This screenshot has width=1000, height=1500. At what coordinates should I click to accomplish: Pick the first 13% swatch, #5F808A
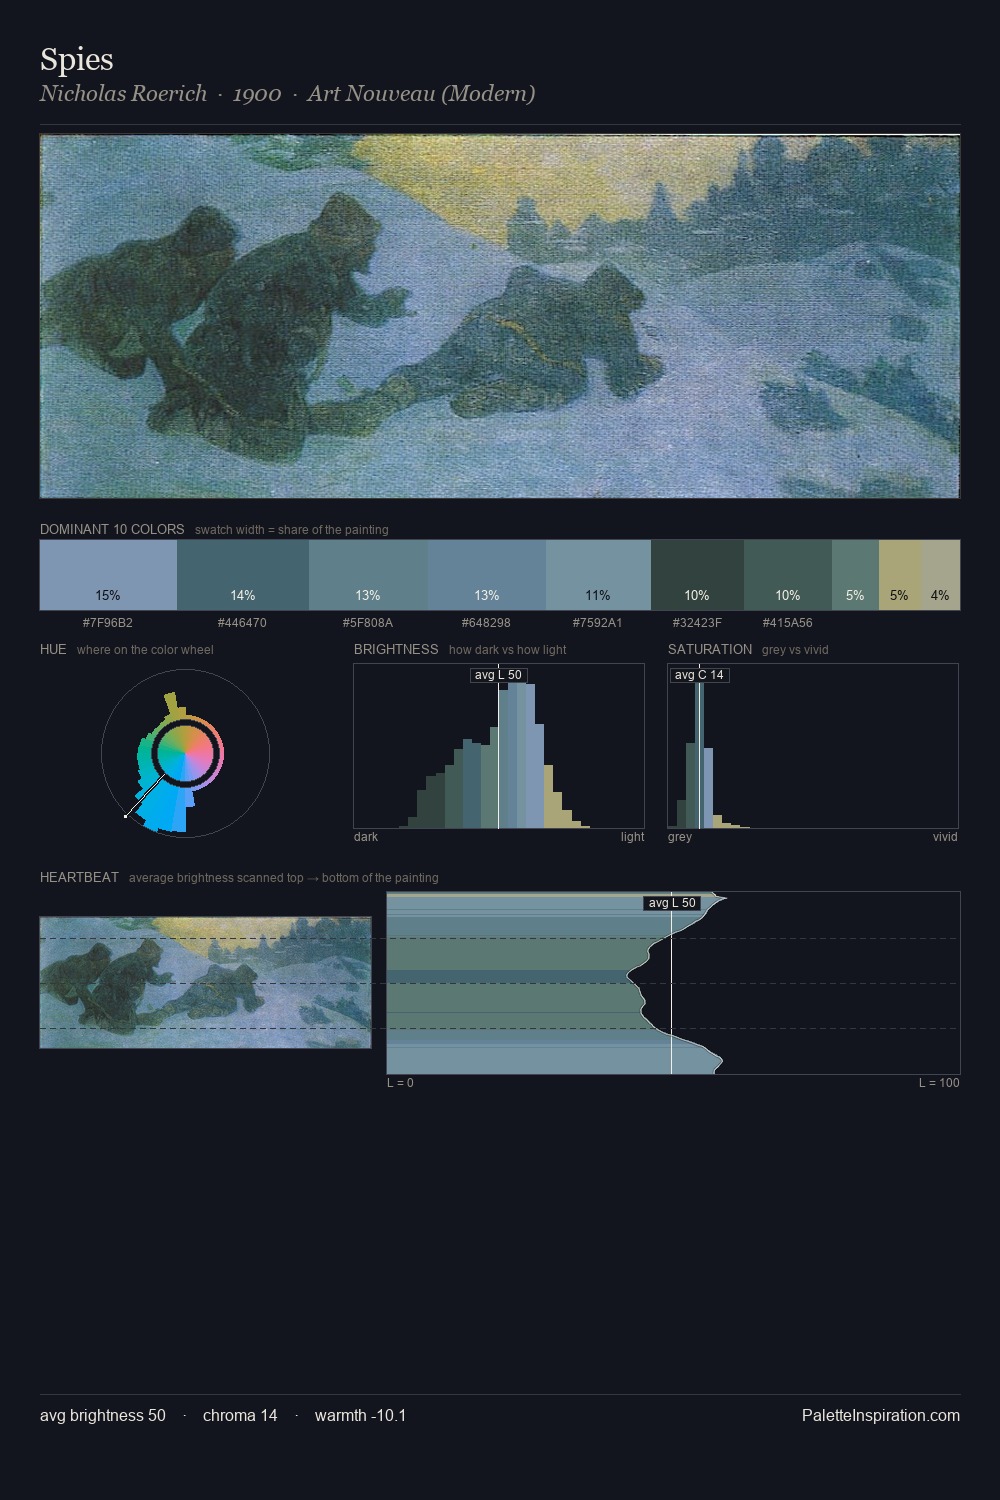[368, 575]
